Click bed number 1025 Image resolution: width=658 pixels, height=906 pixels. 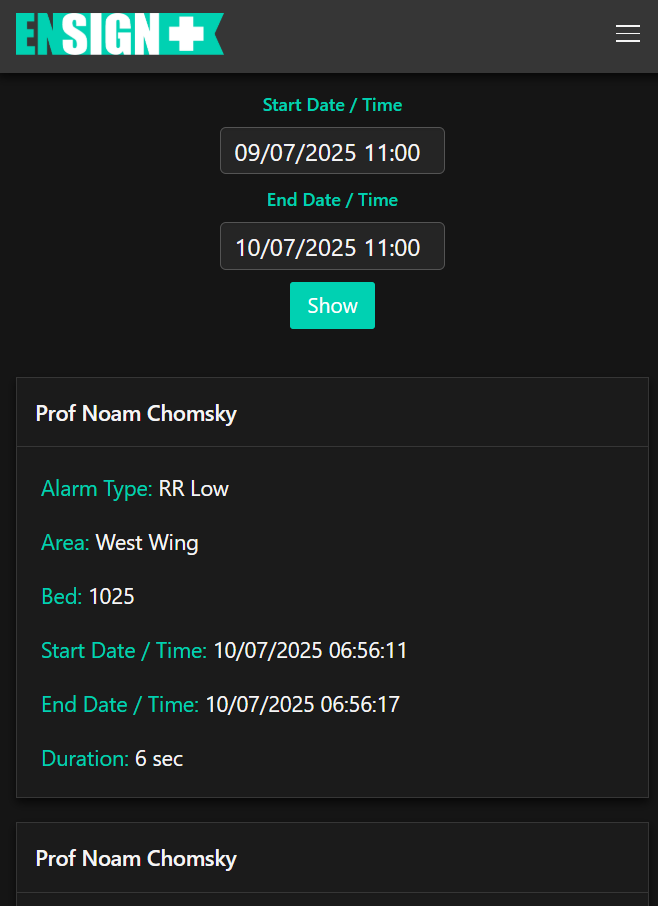pos(111,597)
